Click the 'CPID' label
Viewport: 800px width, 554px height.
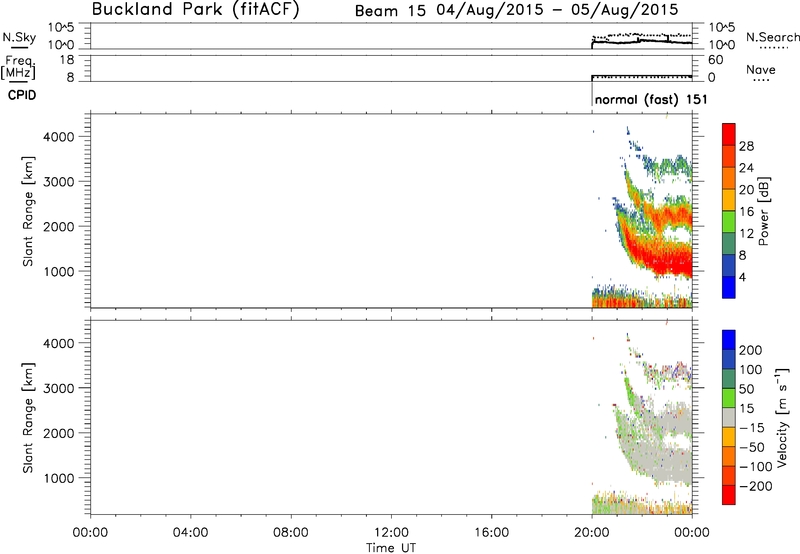(22, 95)
